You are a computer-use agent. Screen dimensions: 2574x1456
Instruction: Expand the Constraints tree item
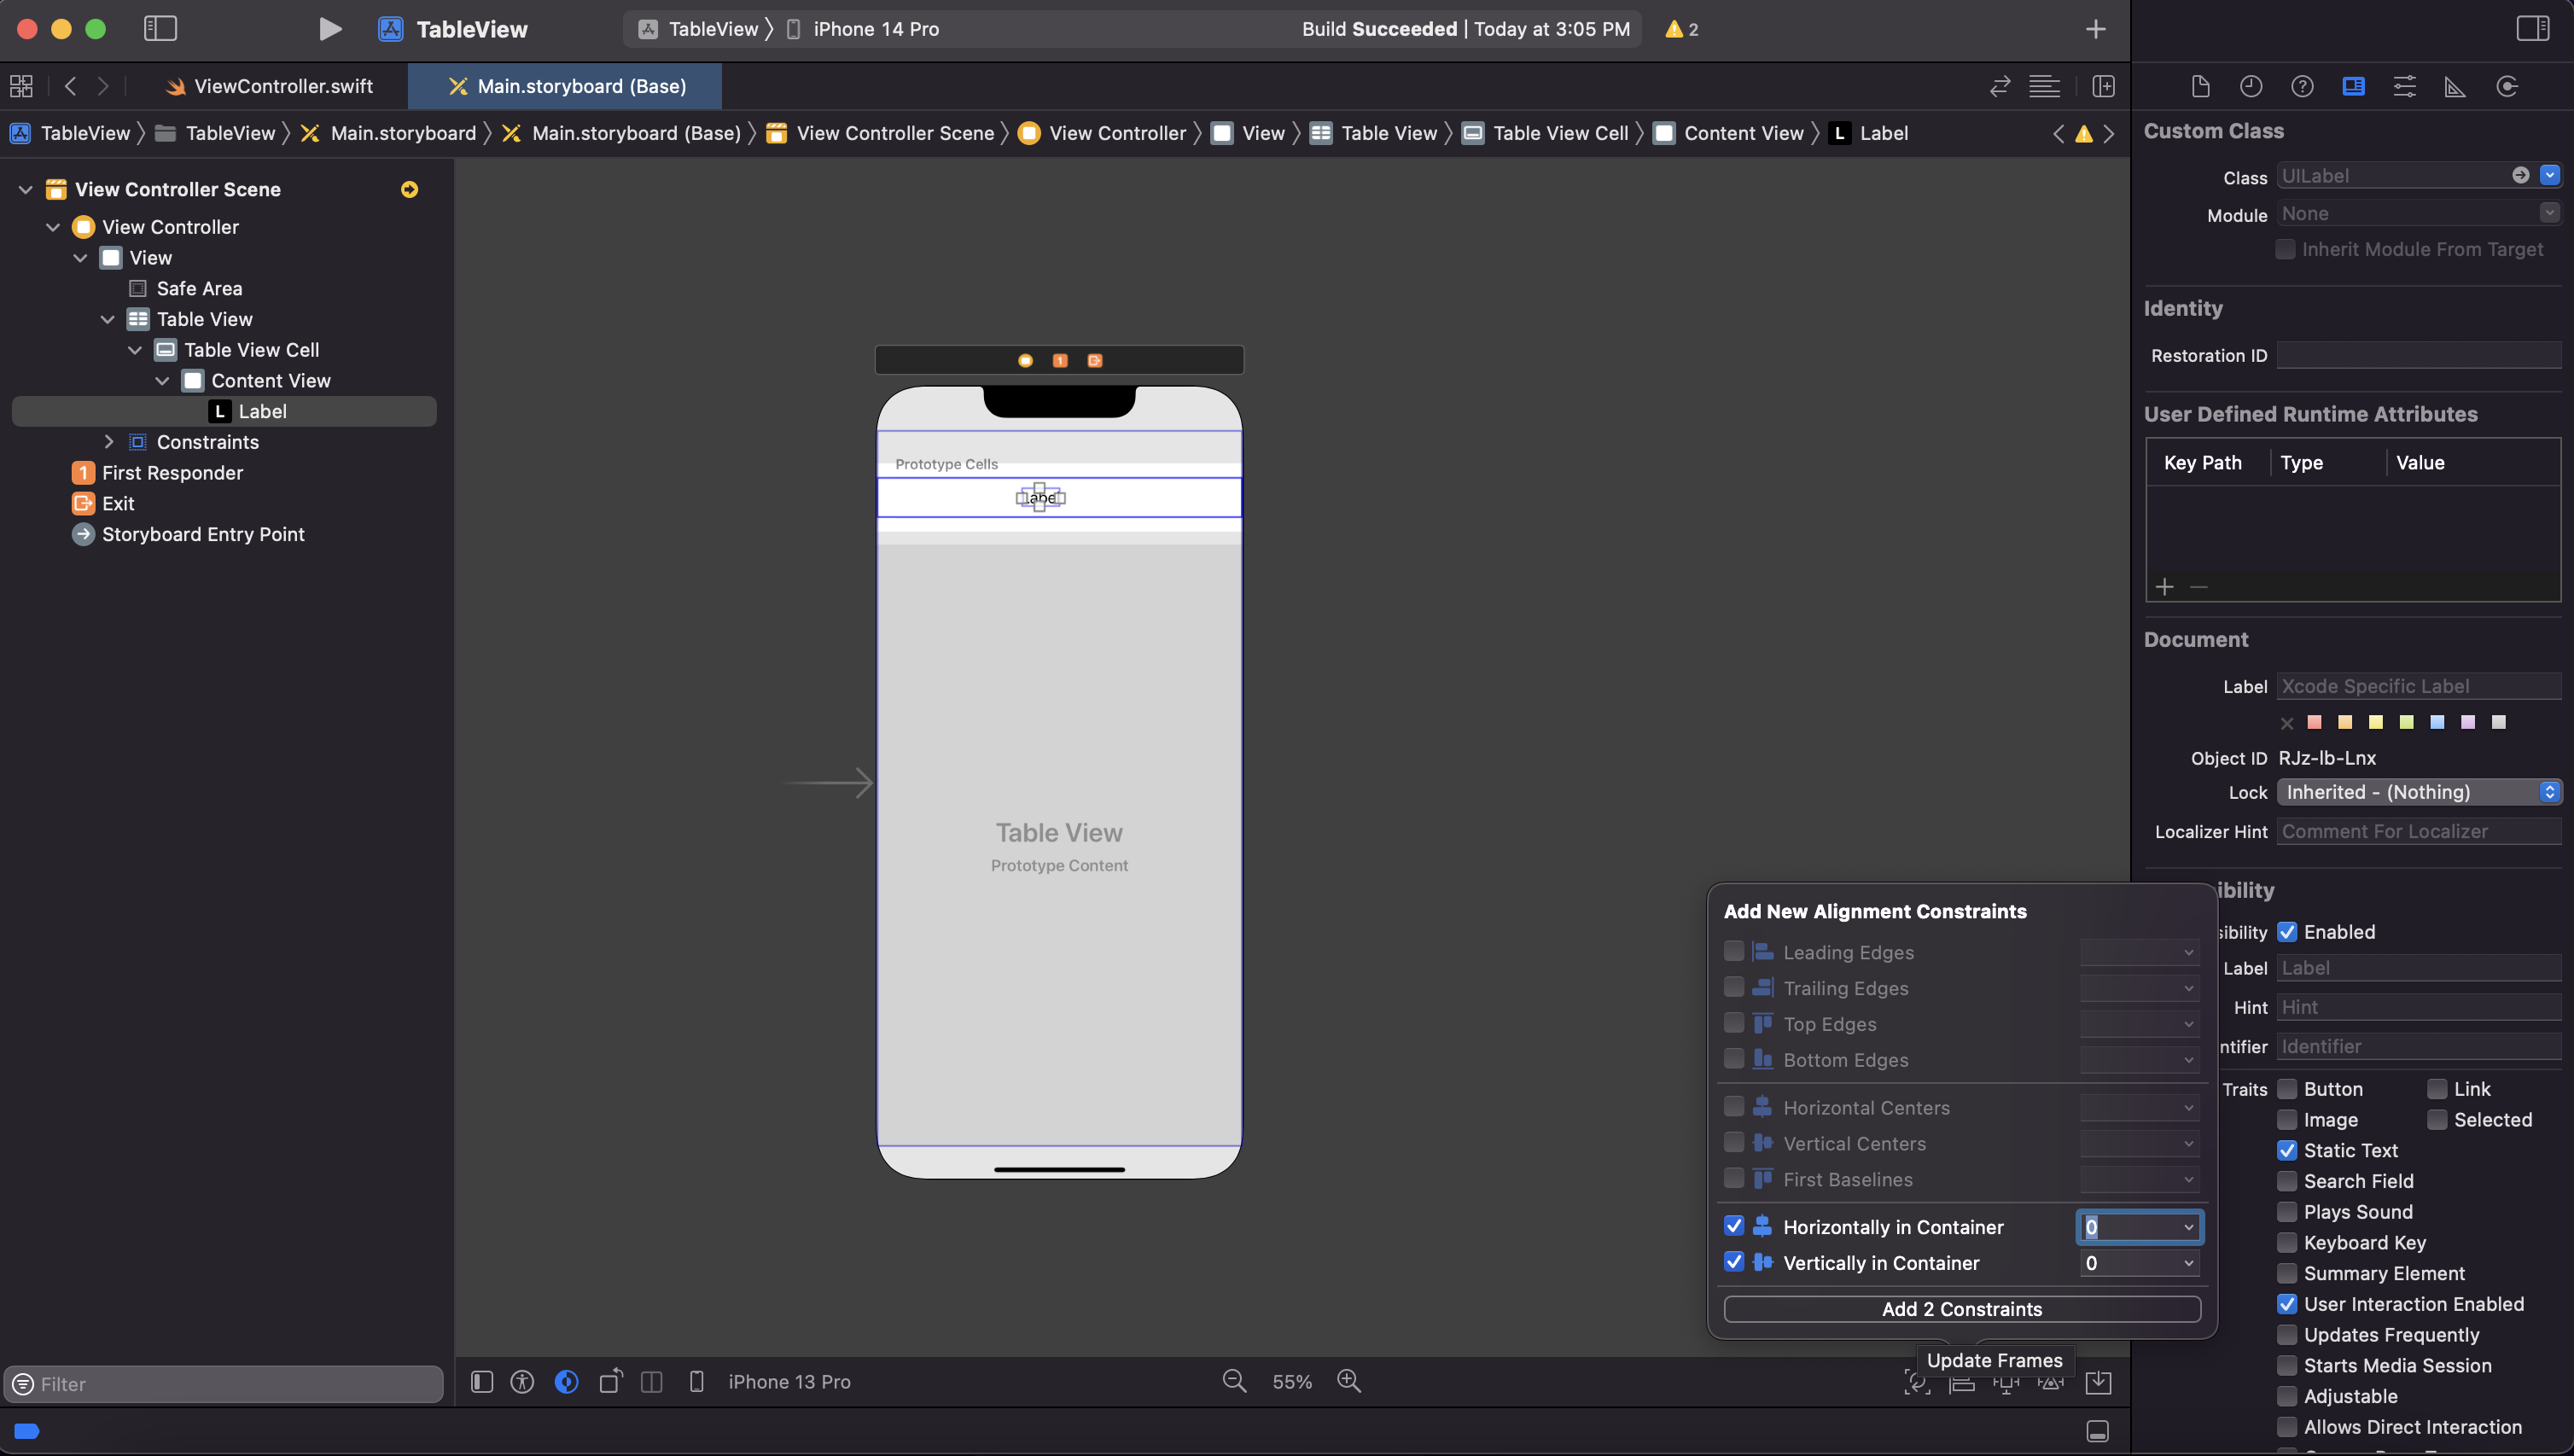point(109,442)
